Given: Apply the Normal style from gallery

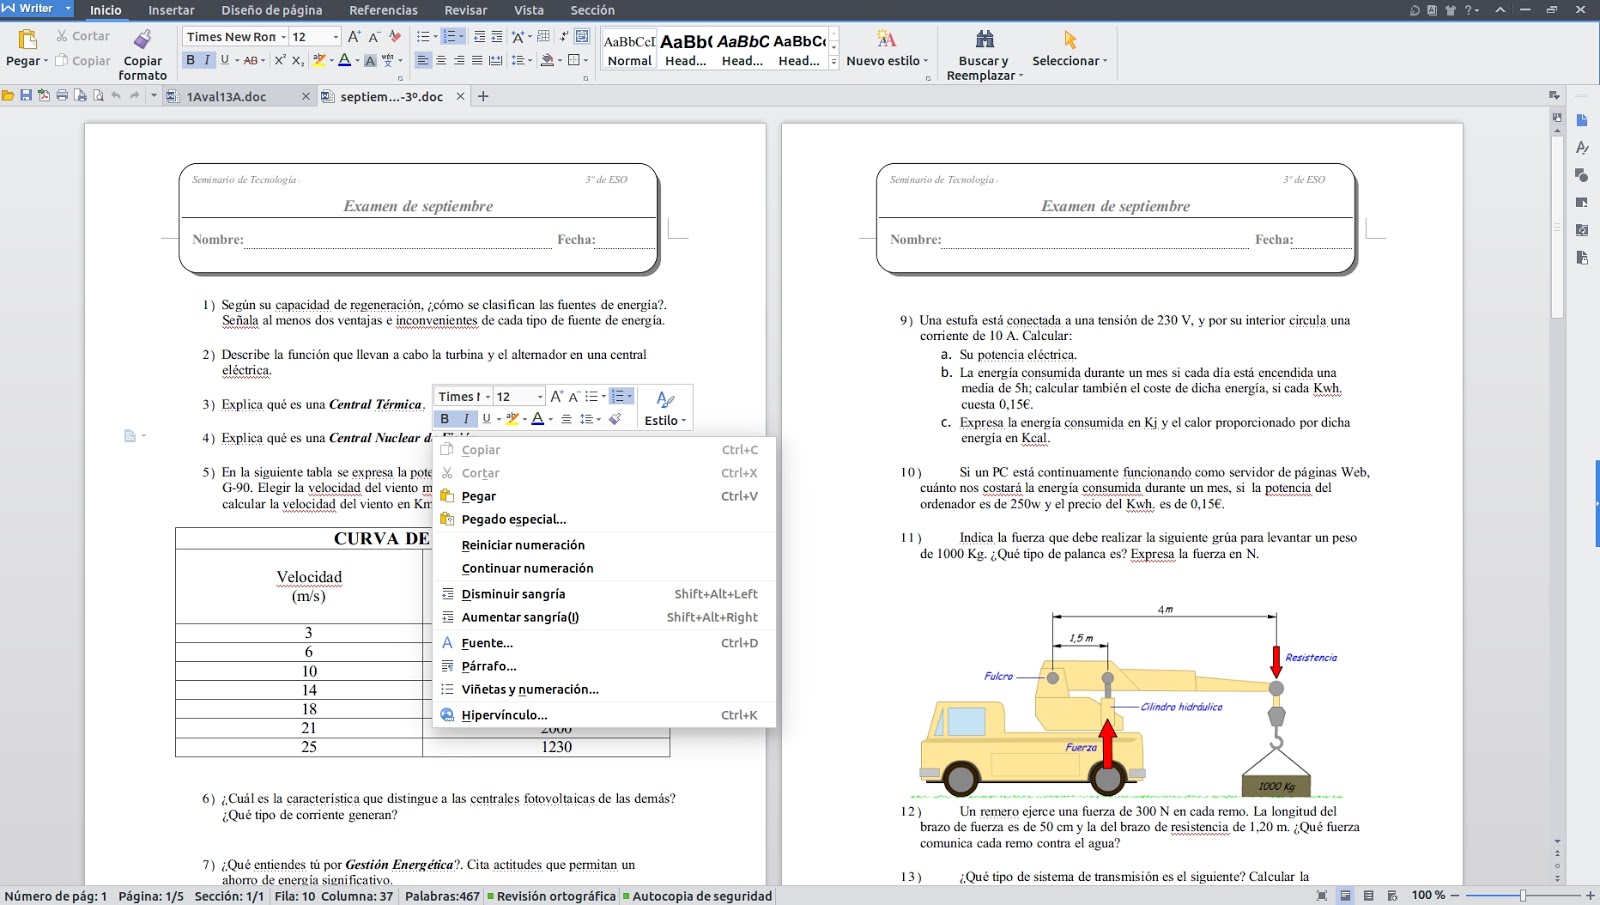Looking at the screenshot, I should pyautogui.click(x=629, y=49).
